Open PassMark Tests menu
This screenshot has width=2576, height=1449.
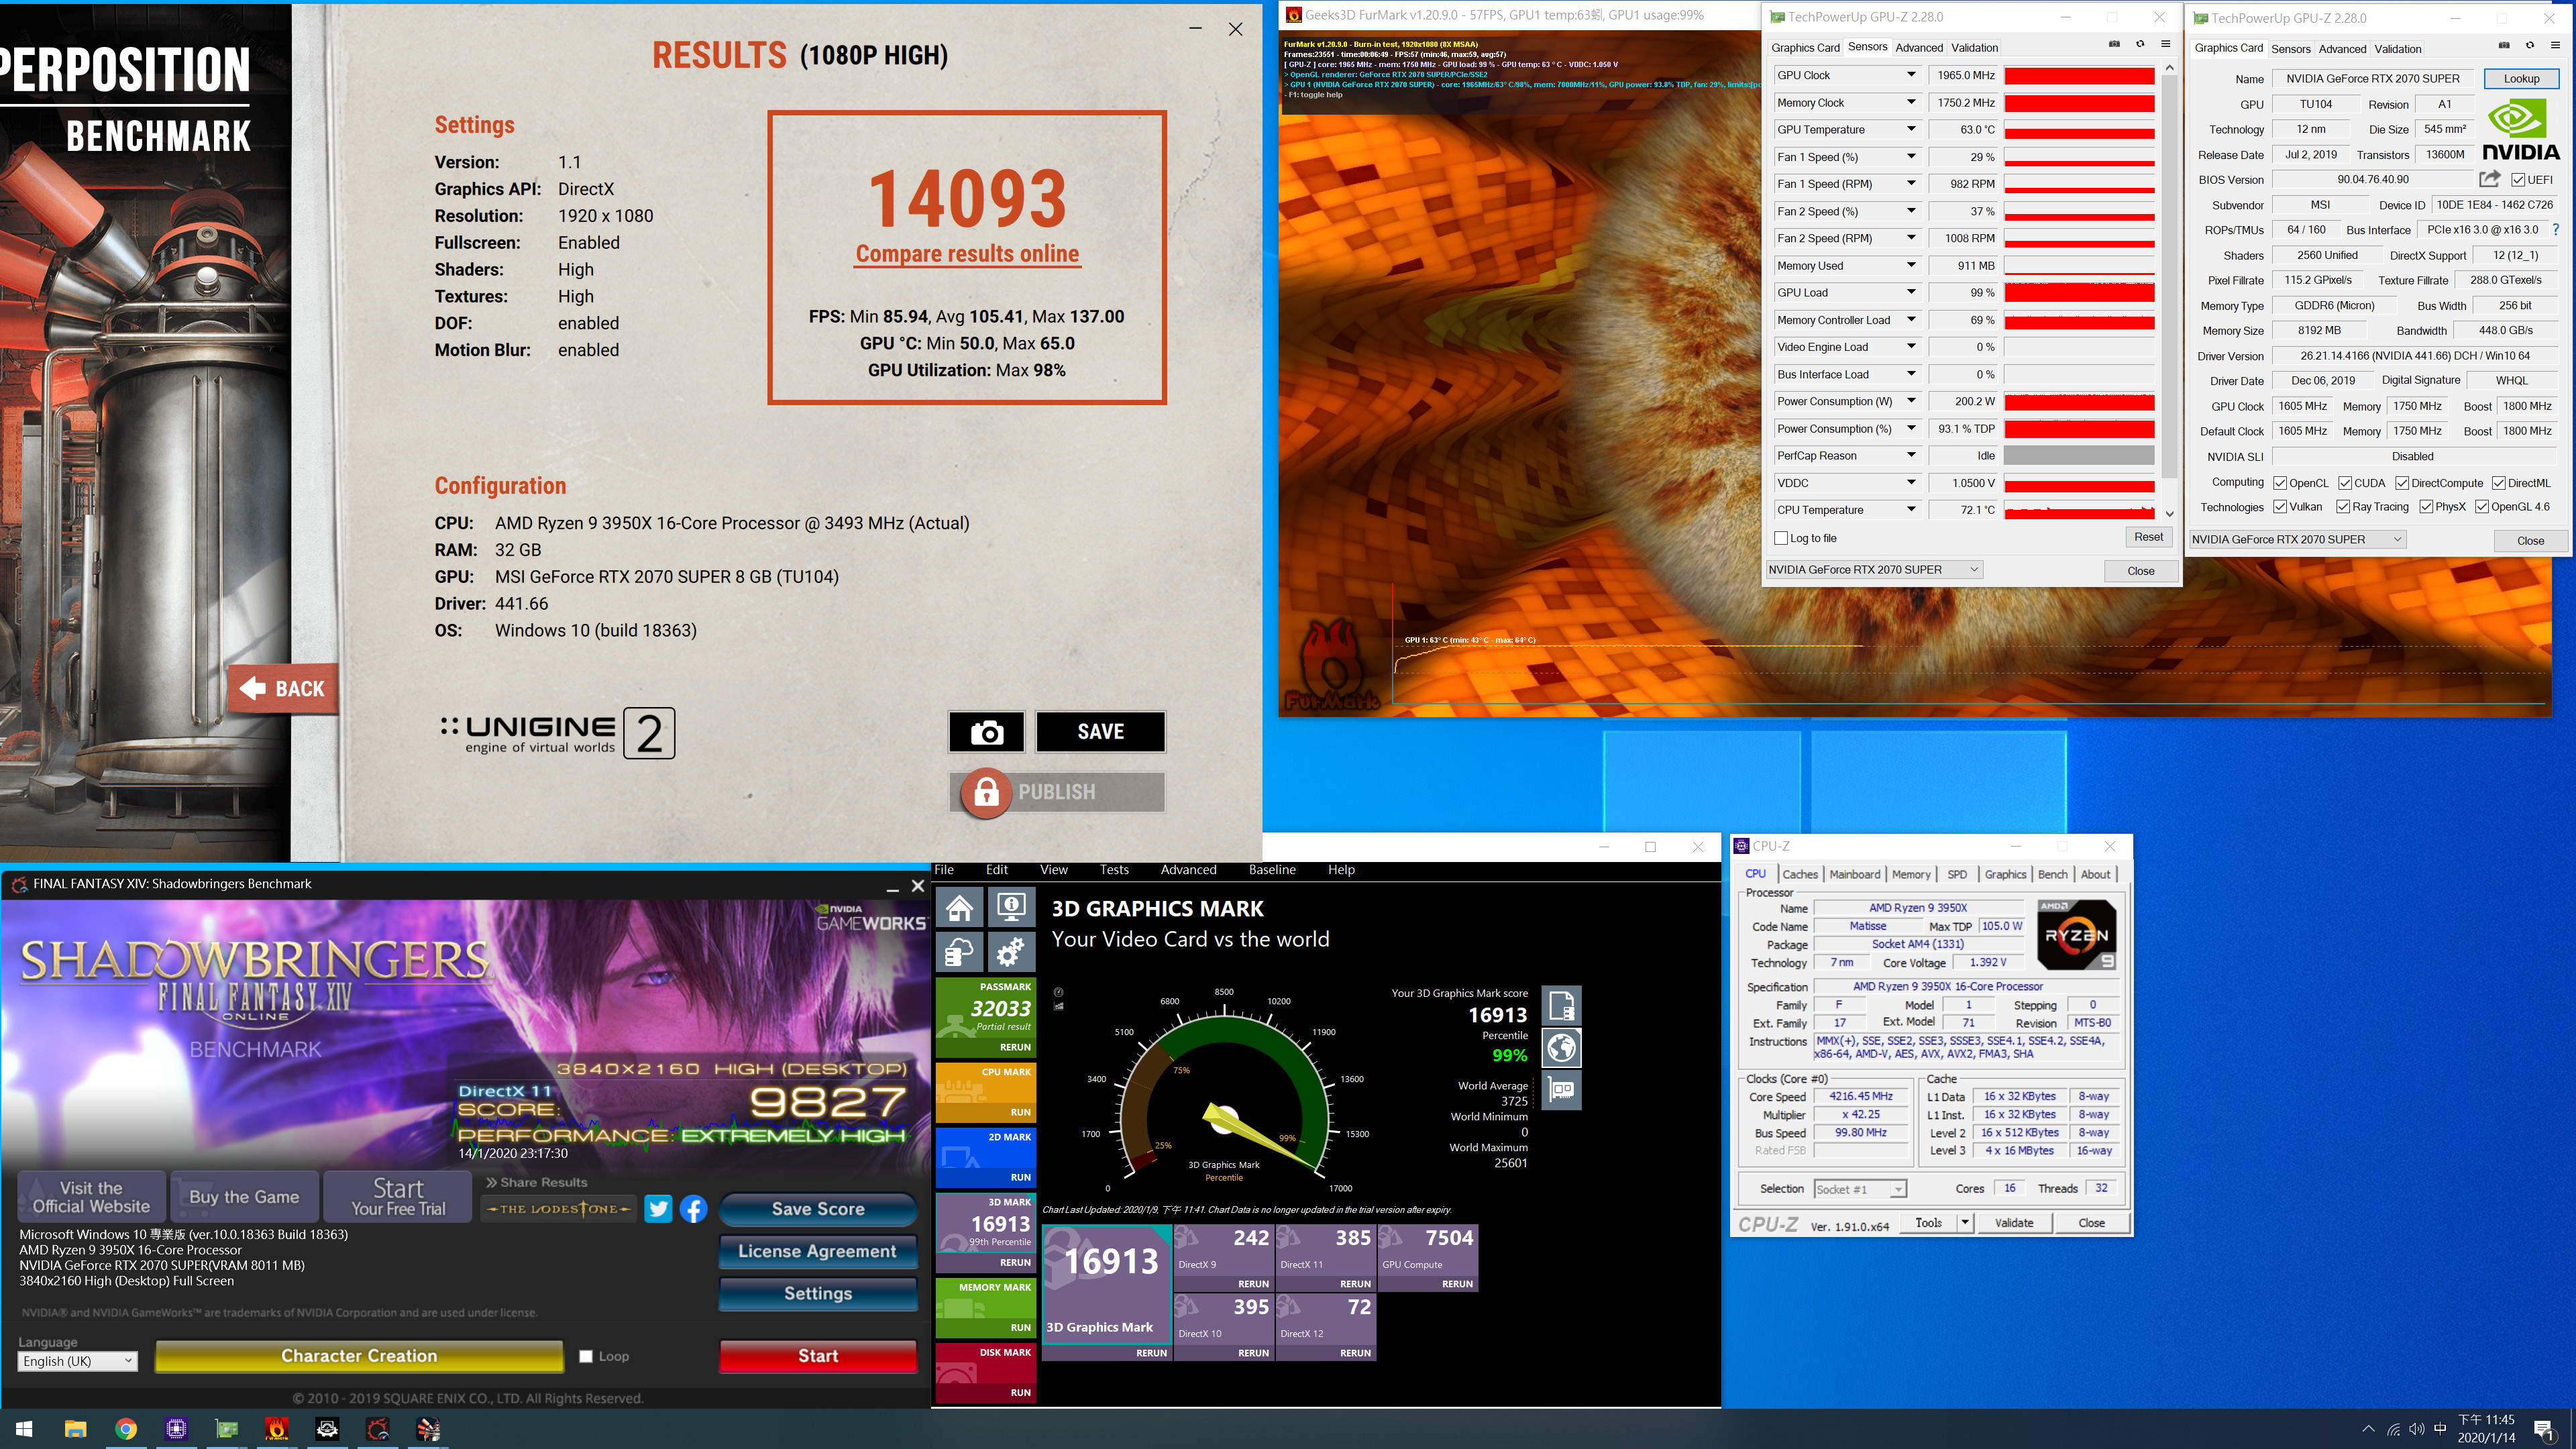click(1114, 870)
